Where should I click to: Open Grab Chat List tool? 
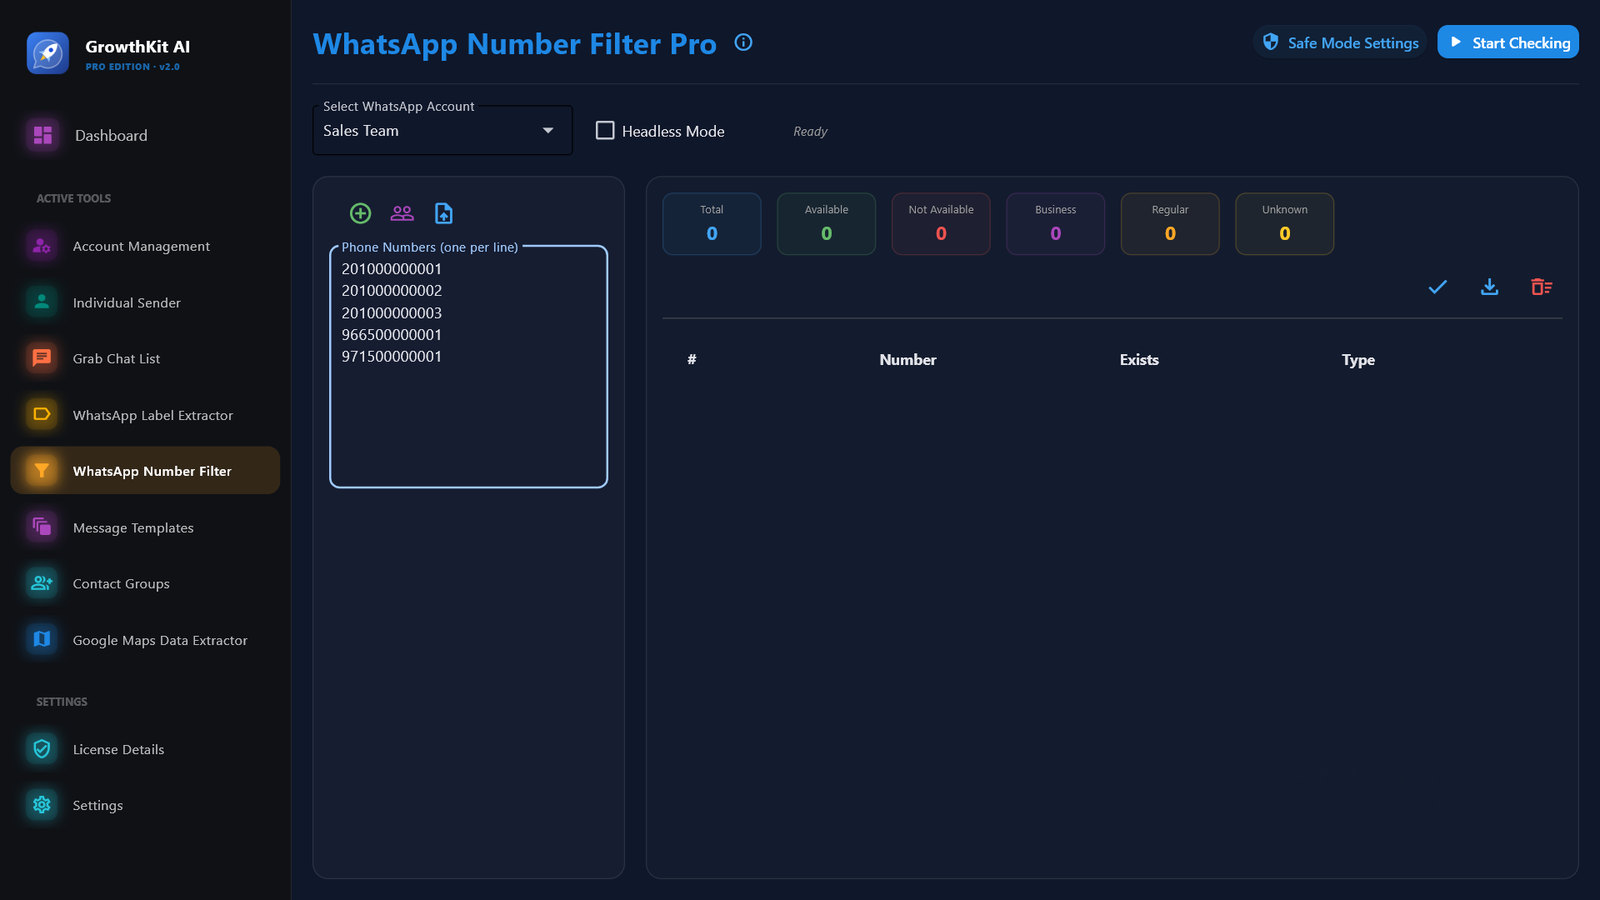coord(146,358)
